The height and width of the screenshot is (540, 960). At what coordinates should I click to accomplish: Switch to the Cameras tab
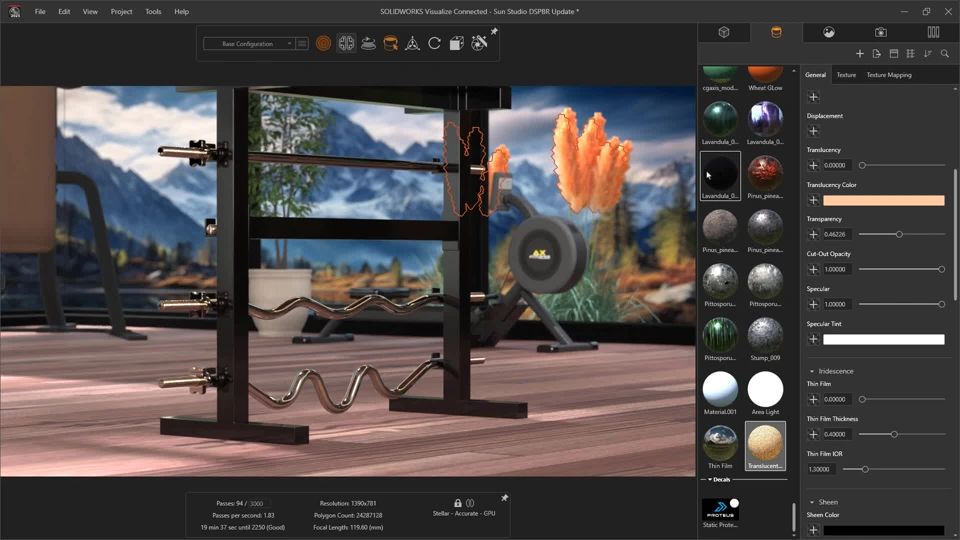click(x=880, y=32)
